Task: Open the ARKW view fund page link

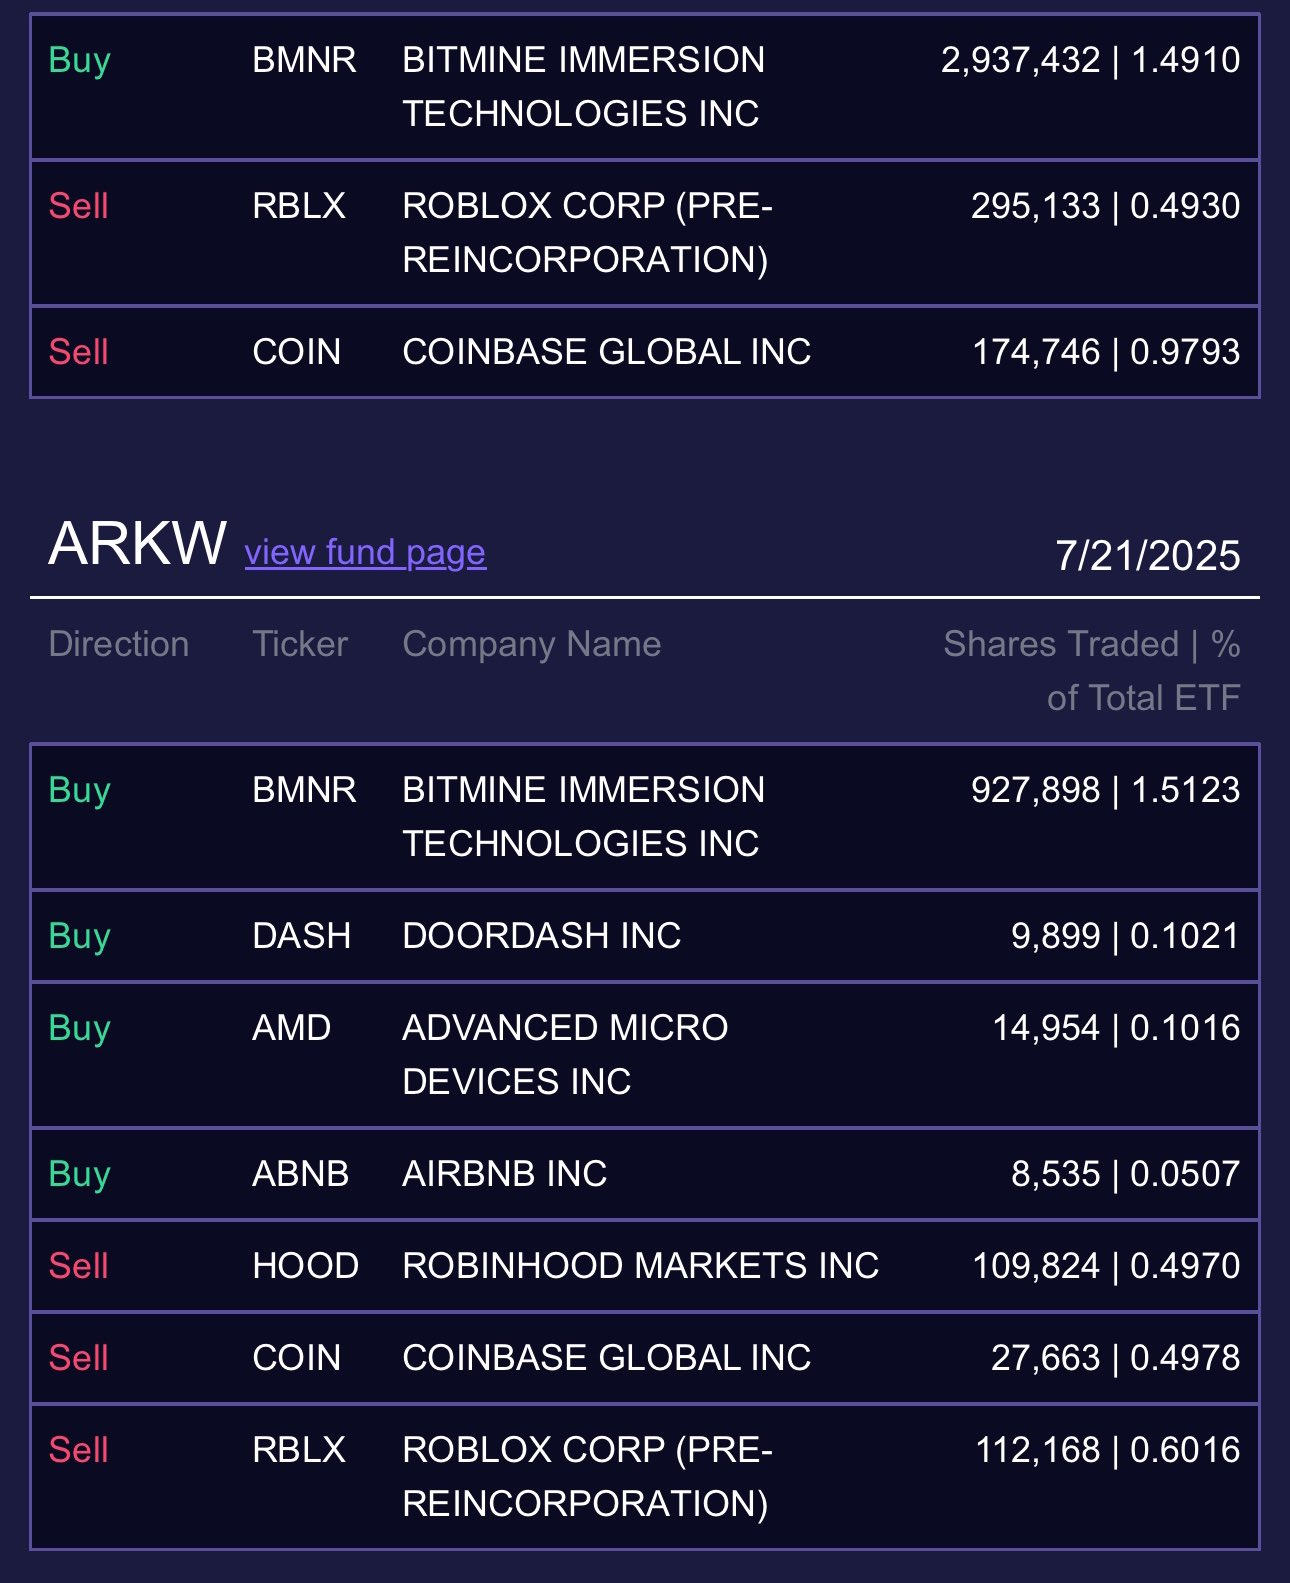Action: 365,552
